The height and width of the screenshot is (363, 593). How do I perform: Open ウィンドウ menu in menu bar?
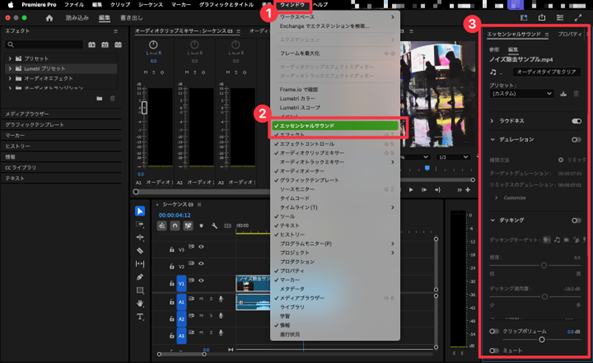pyautogui.click(x=292, y=5)
